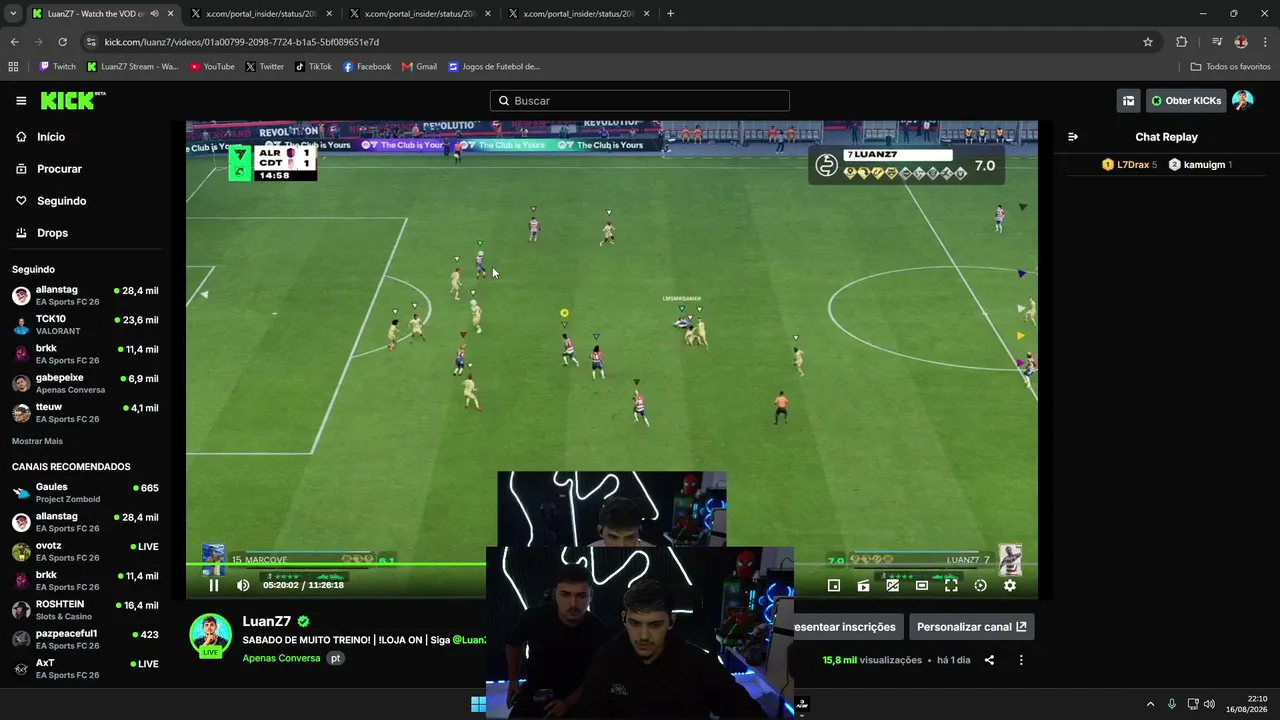1280x720 pixels.
Task: Open the TikTok bookmark
Action: (313, 67)
